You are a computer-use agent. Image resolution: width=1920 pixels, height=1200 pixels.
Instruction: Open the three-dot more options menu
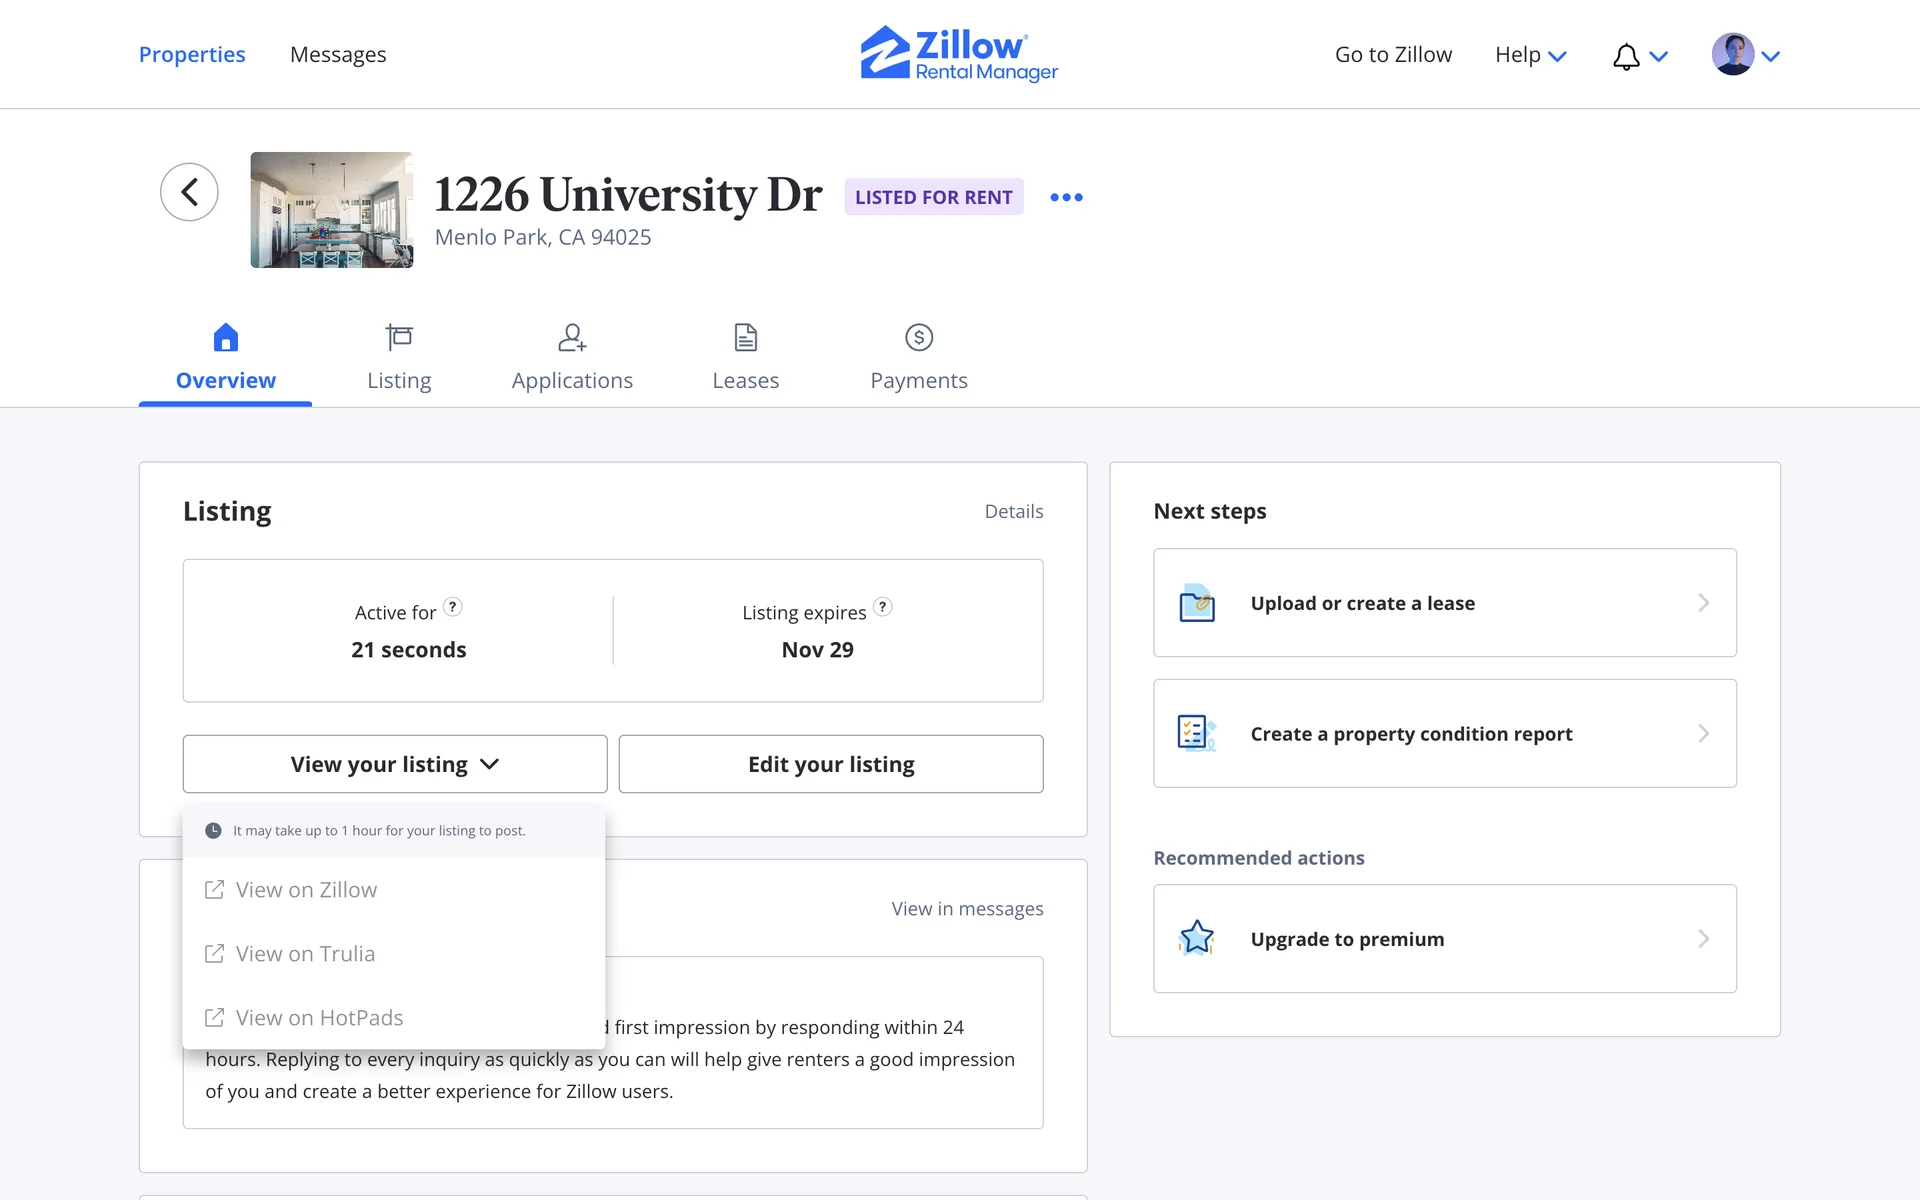point(1066,197)
